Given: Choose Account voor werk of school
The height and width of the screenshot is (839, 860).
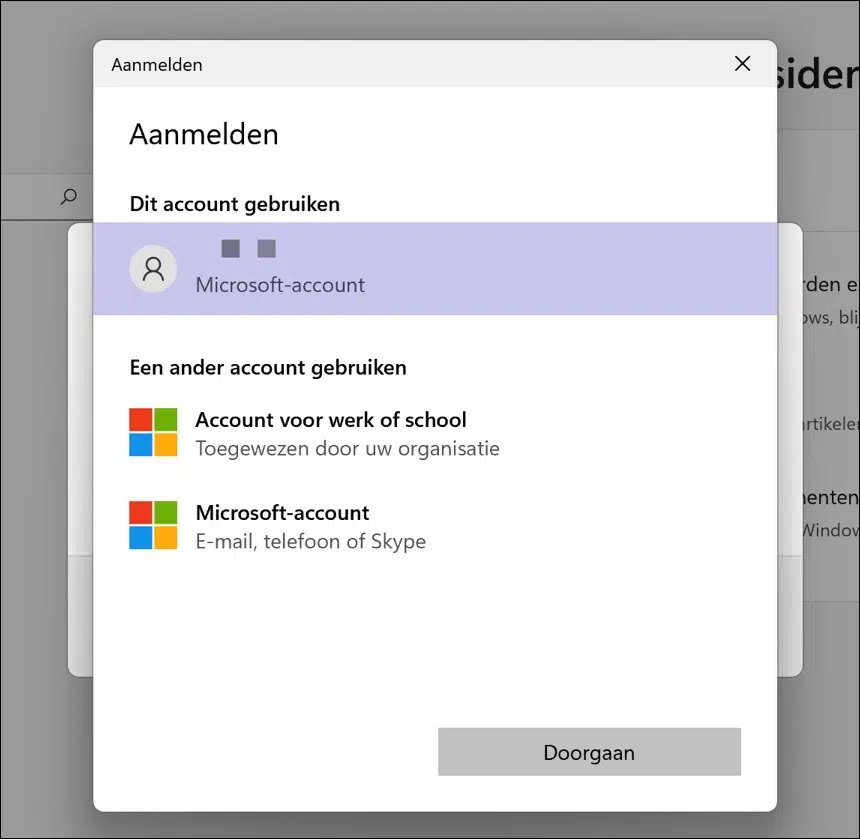Looking at the screenshot, I should tap(435, 433).
